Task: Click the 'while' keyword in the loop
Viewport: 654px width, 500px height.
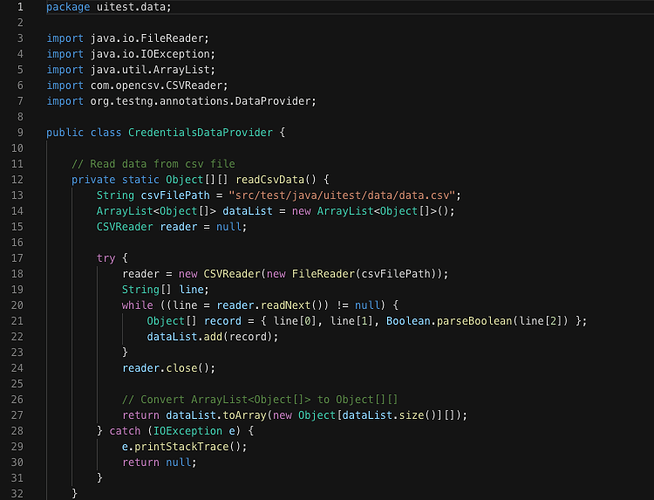Action: pyautogui.click(x=137, y=304)
